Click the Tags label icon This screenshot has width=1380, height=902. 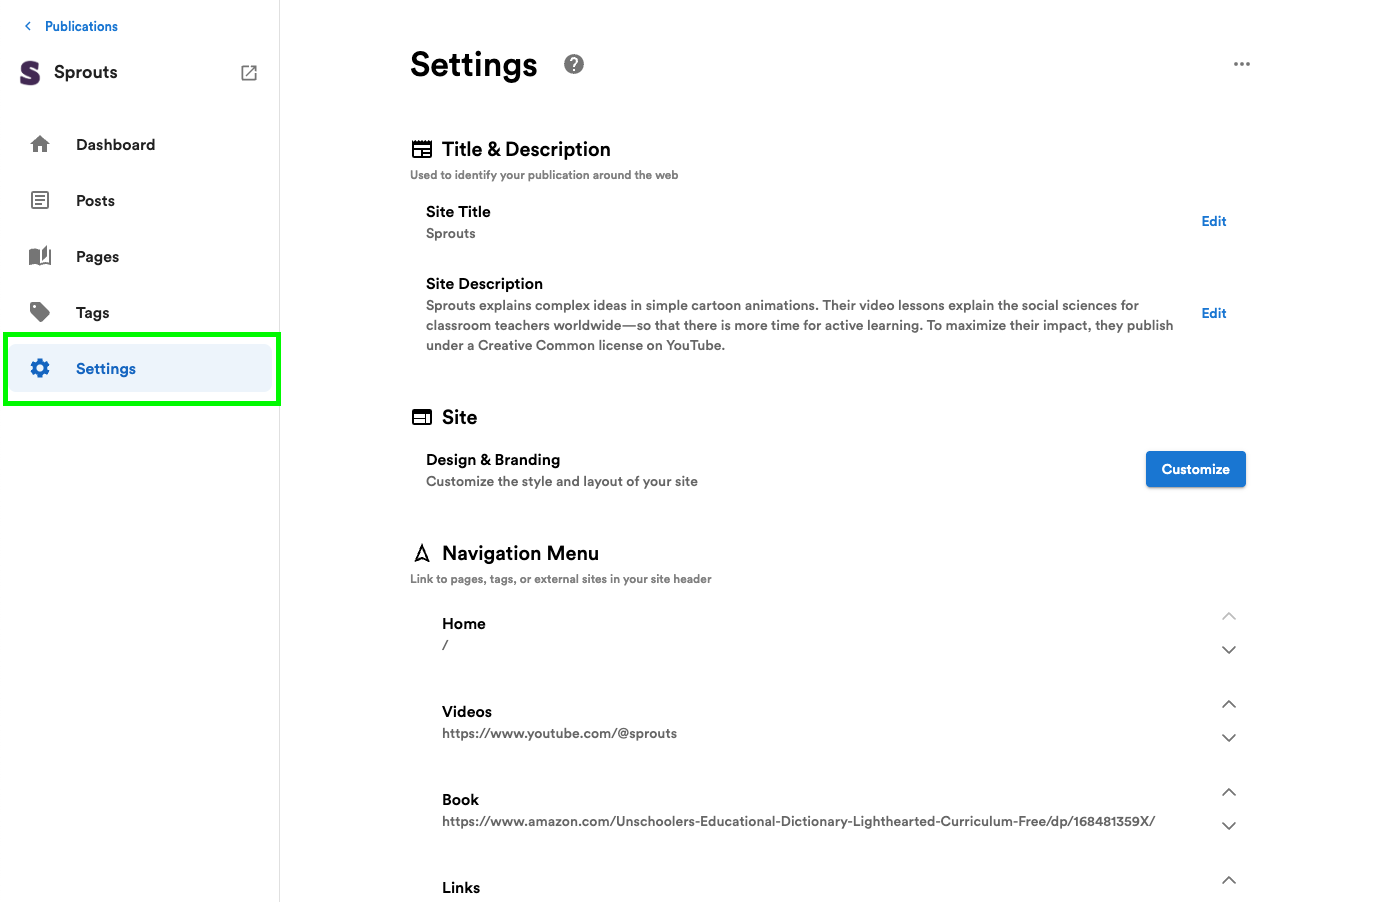click(x=40, y=312)
